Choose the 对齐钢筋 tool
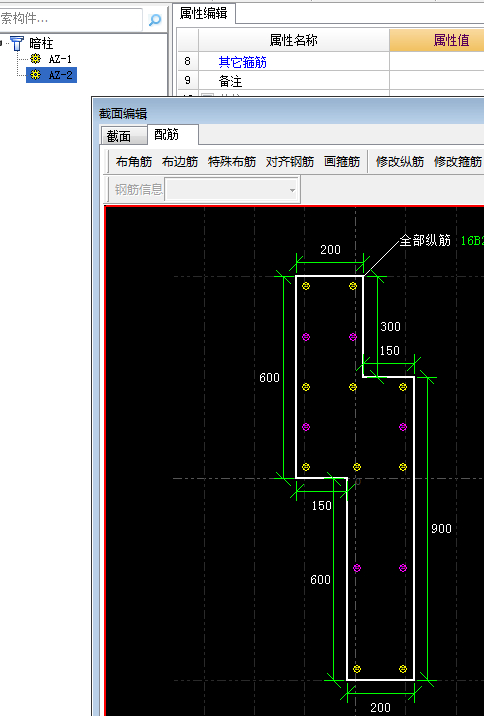This screenshot has height=716, width=484. point(290,162)
